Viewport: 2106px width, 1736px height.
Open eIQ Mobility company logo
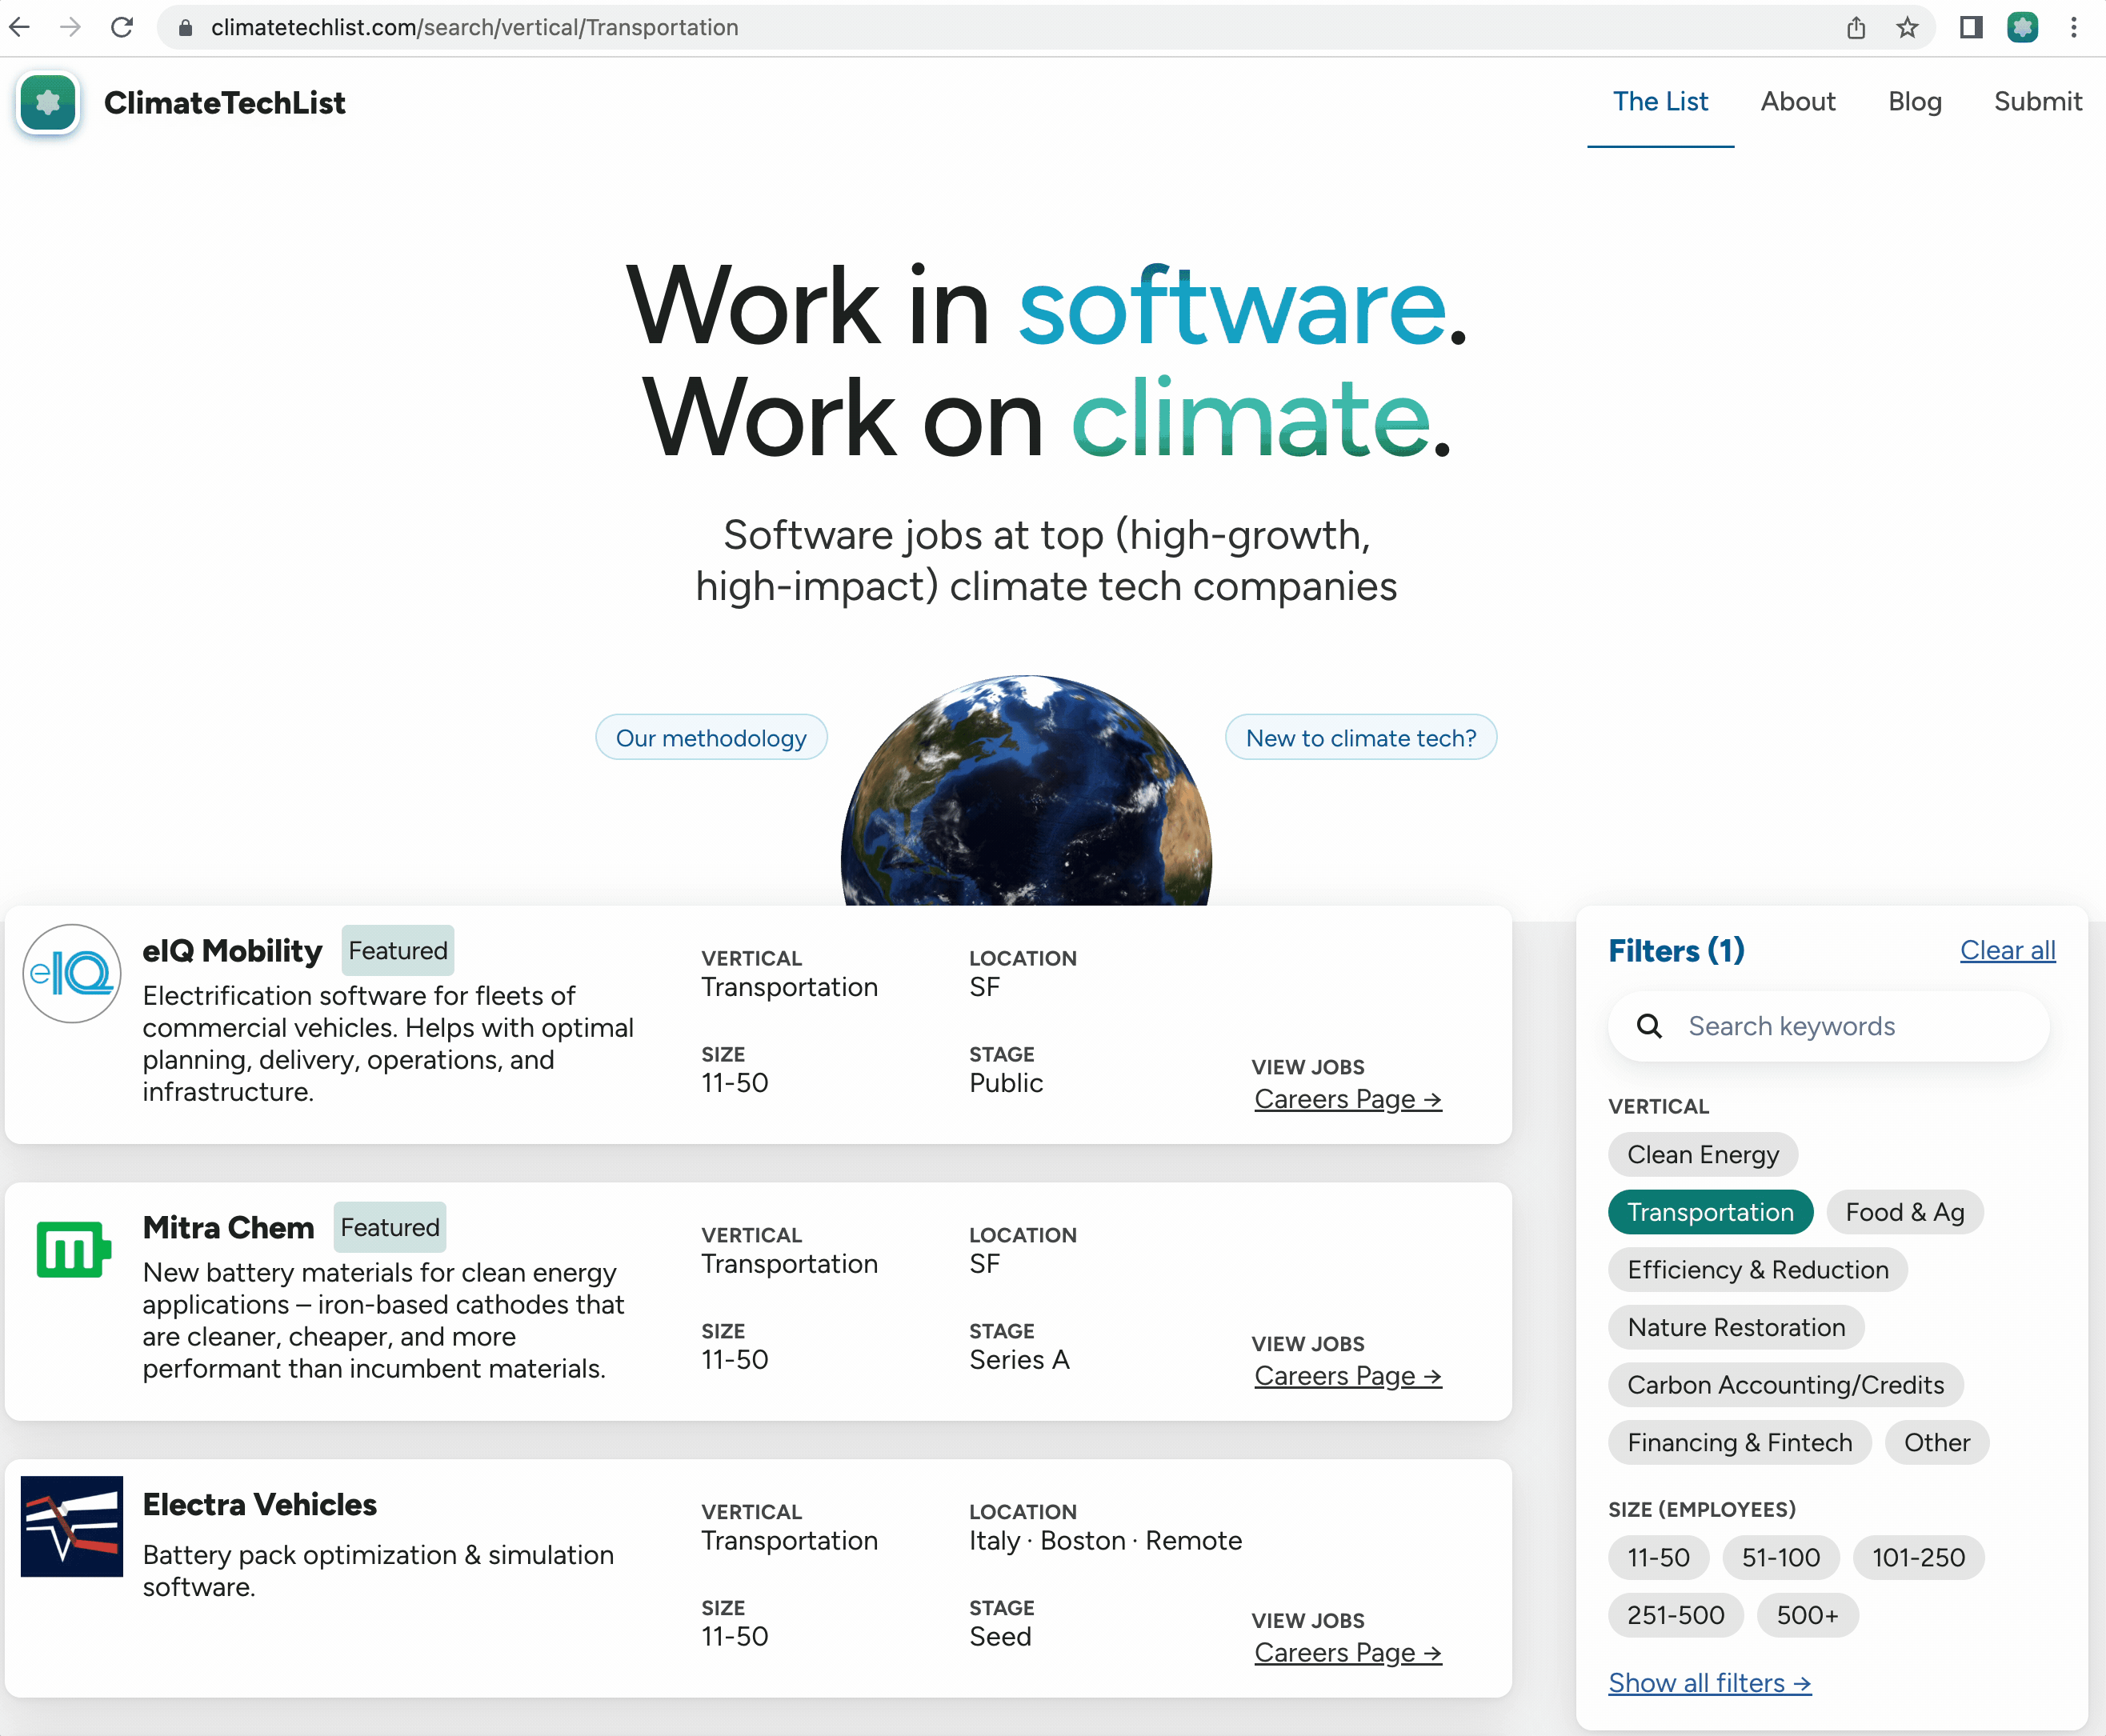click(72, 973)
